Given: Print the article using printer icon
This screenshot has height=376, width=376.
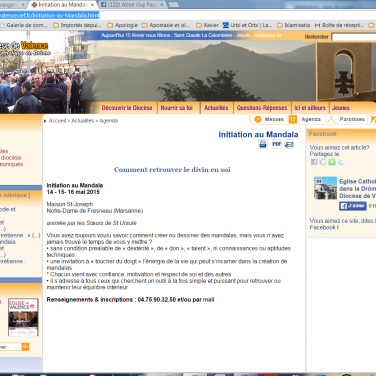Looking at the screenshot, I should pos(263,144).
